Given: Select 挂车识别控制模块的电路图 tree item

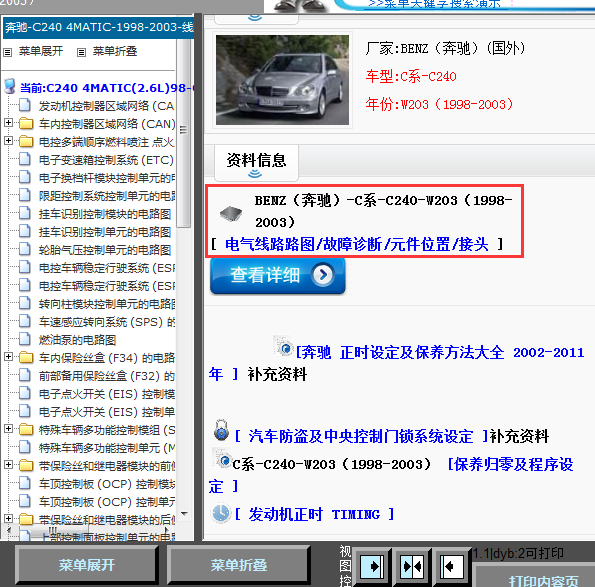Looking at the screenshot, I should click(x=104, y=213).
